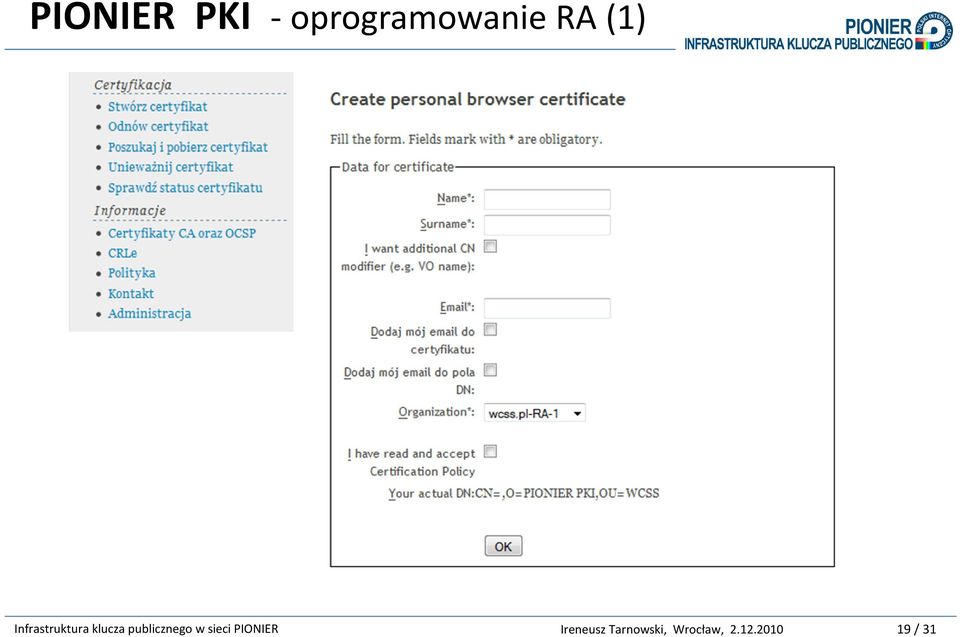Accept the Certification Policy checkbox
This screenshot has width=960, height=637.
[490, 451]
